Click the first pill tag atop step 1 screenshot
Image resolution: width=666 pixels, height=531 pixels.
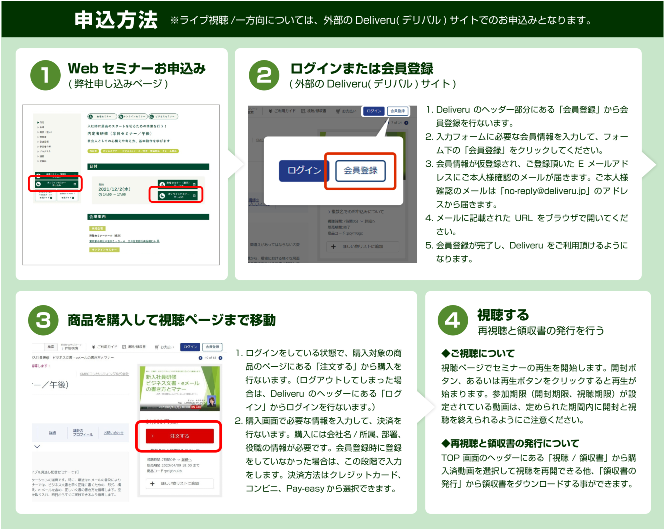click(x=102, y=116)
